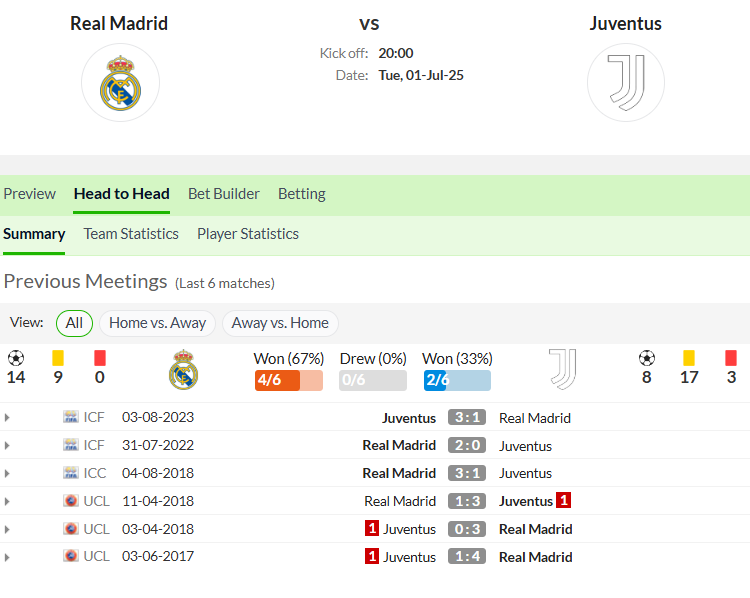Expand the 04-08-2018 ICC match row

(x=7, y=474)
